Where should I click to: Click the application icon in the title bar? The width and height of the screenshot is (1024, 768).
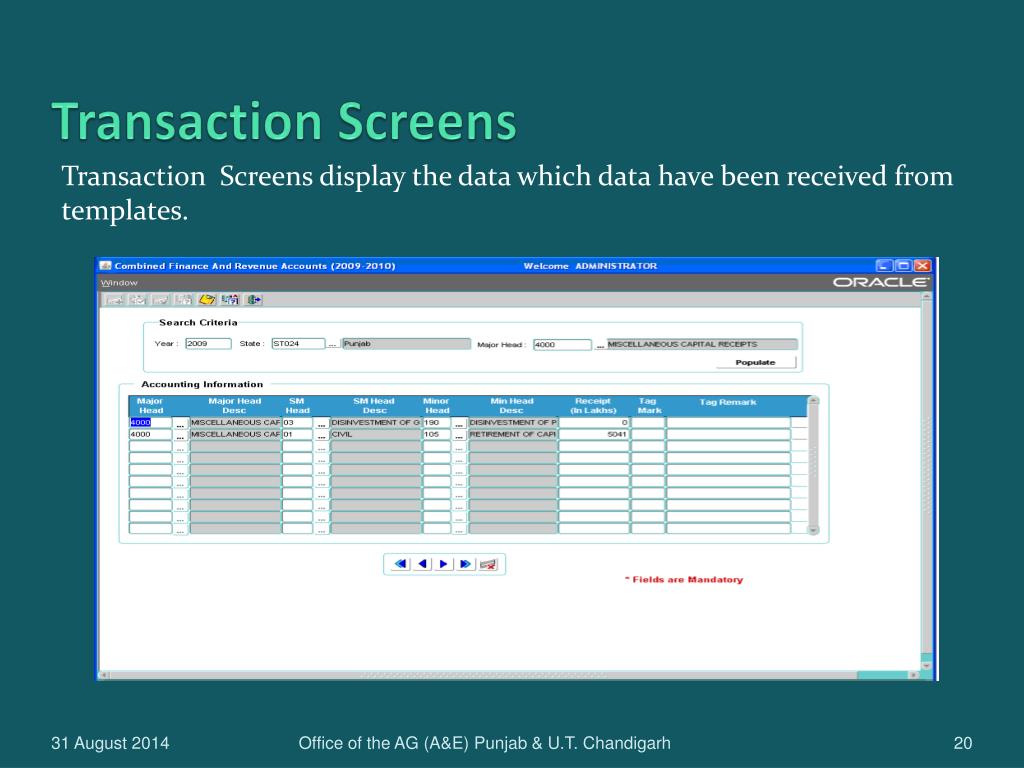click(105, 265)
